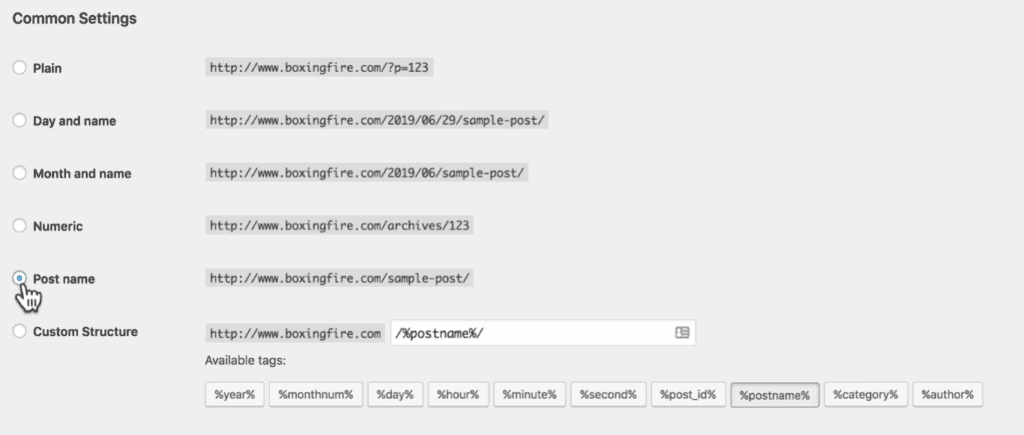Insert the %category% tag
1024x435 pixels.
(x=865, y=395)
